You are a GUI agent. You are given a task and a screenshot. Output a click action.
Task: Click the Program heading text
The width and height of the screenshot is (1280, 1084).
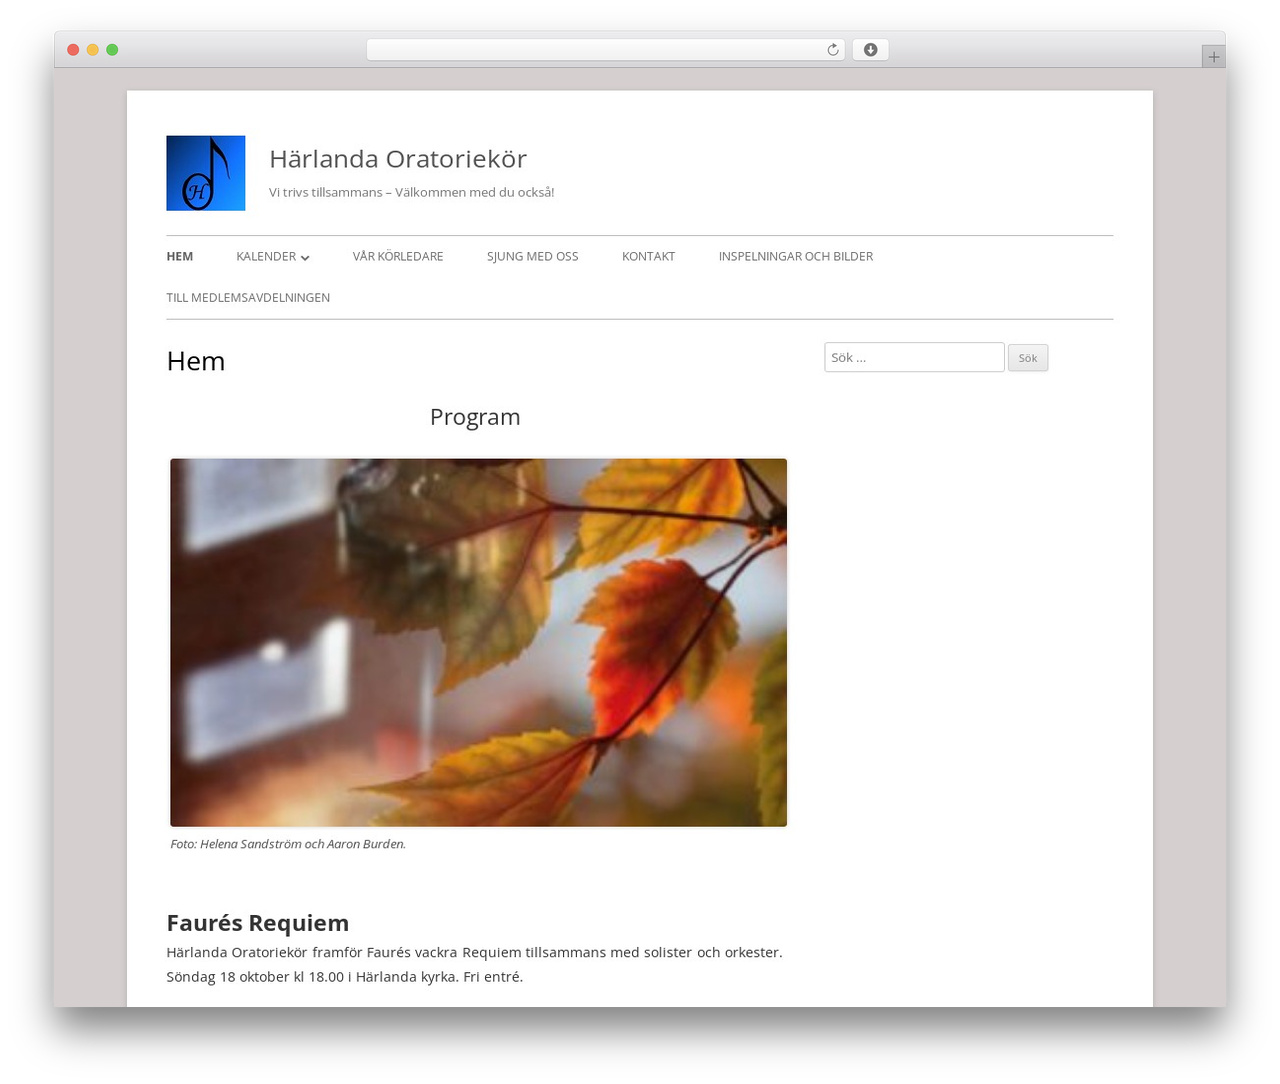click(475, 417)
